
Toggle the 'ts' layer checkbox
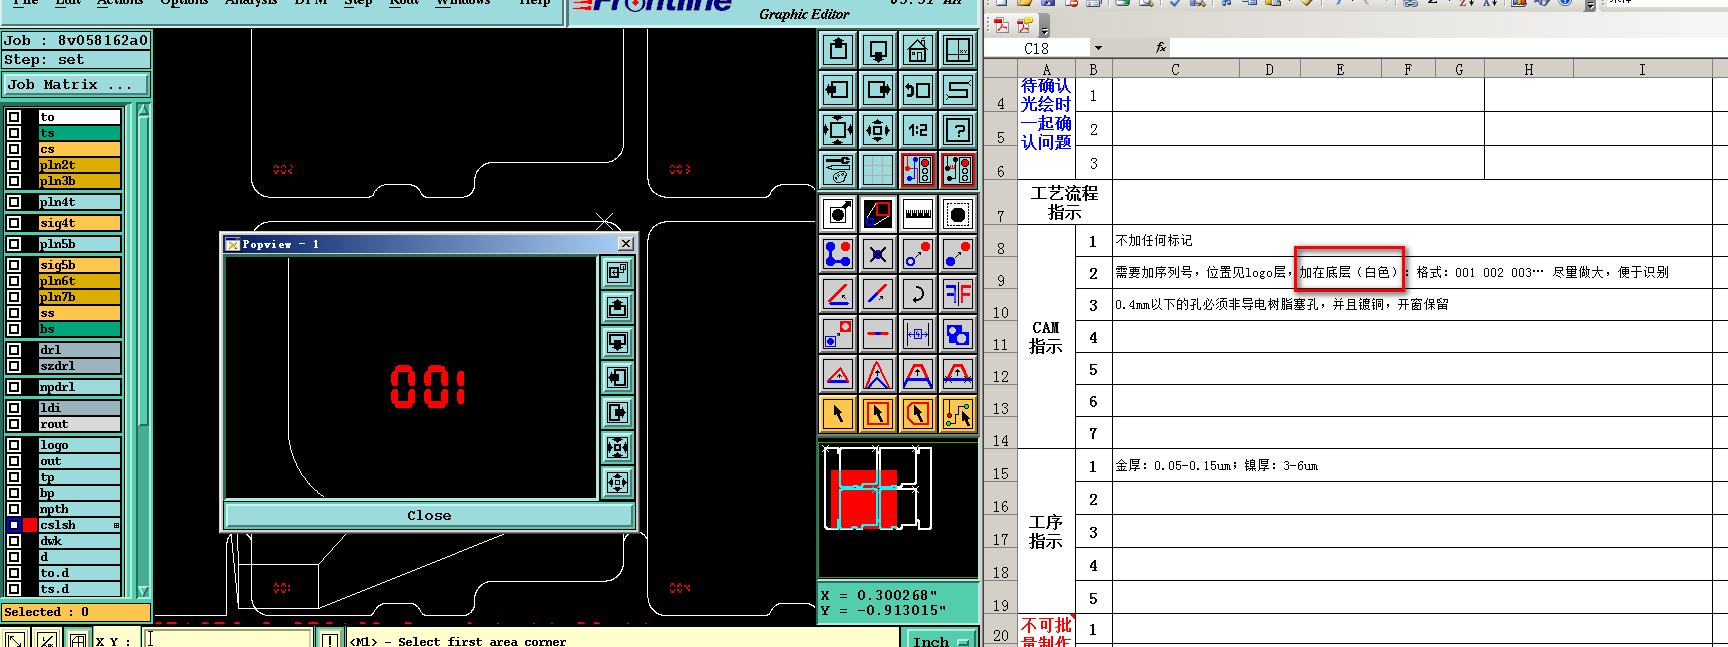(x=14, y=133)
